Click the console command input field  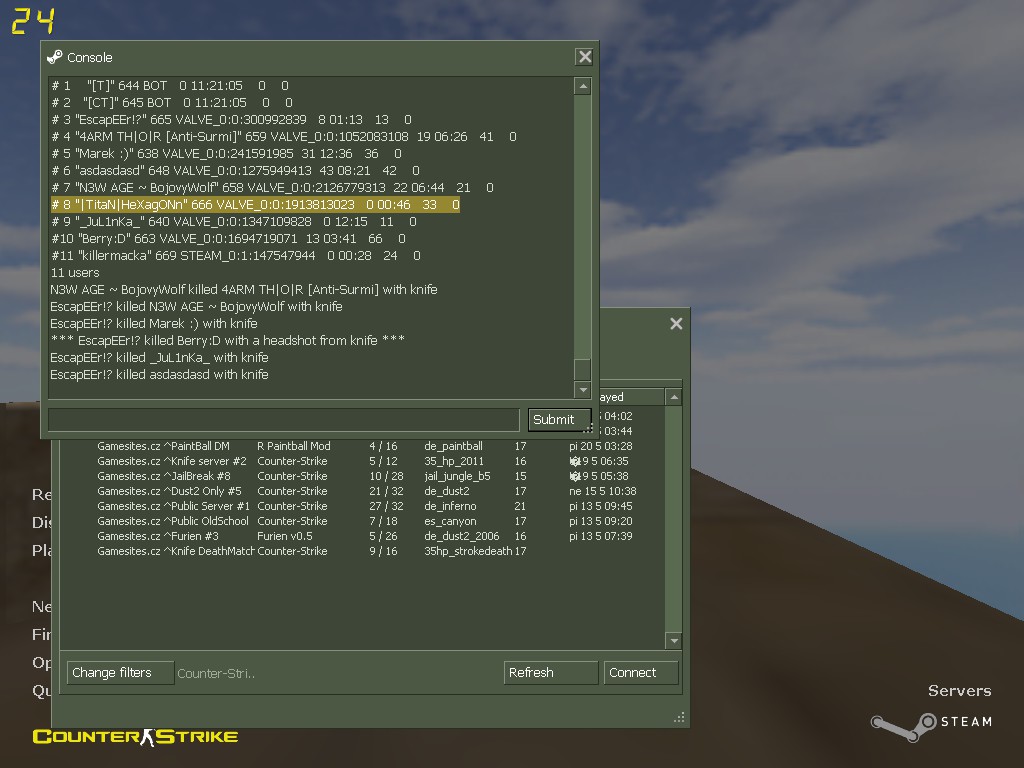(283, 420)
